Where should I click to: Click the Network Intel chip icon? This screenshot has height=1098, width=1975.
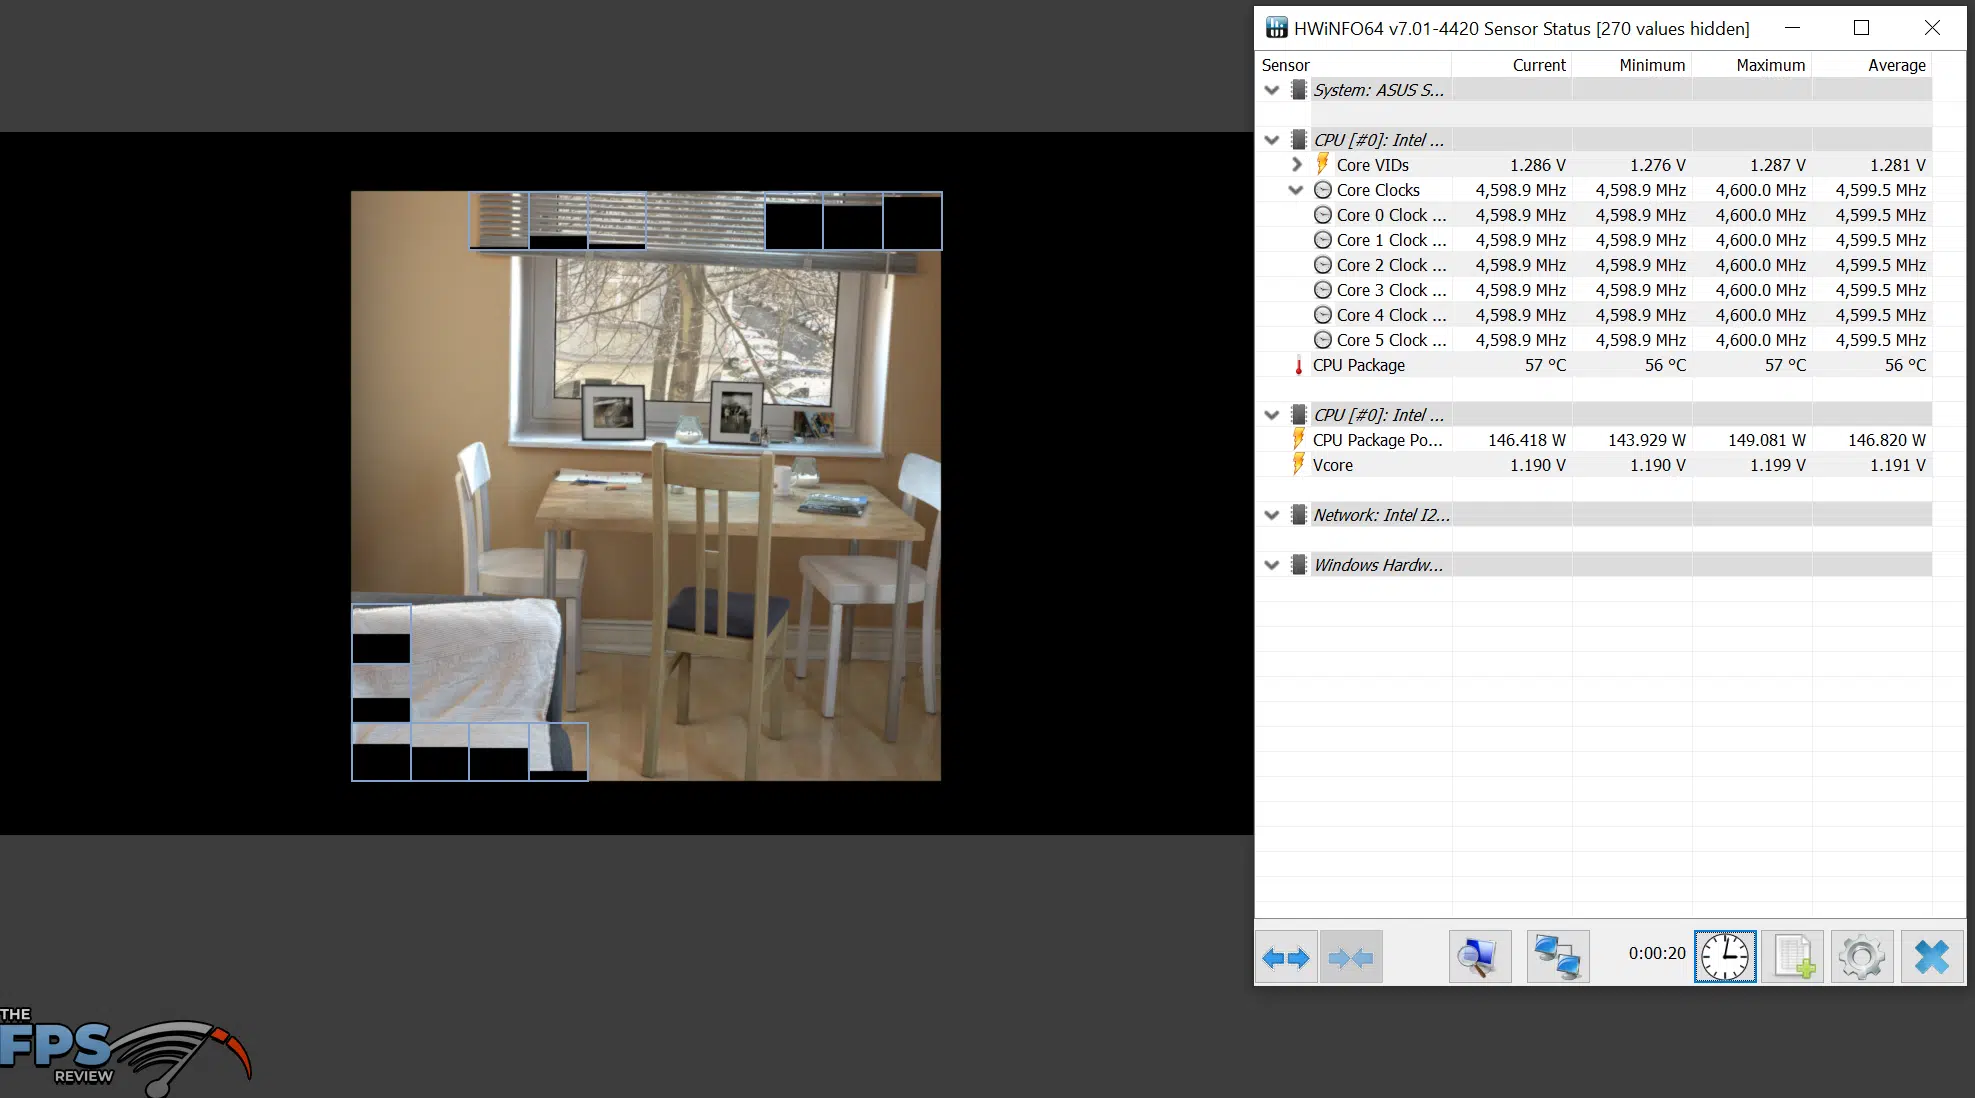click(x=1298, y=515)
